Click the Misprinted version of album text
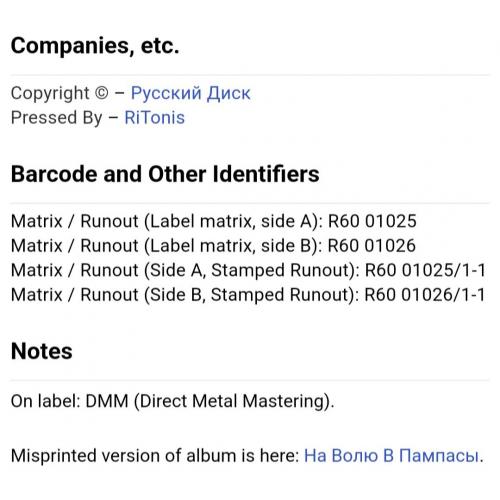Screen dimensions: 500x500 pos(155,455)
